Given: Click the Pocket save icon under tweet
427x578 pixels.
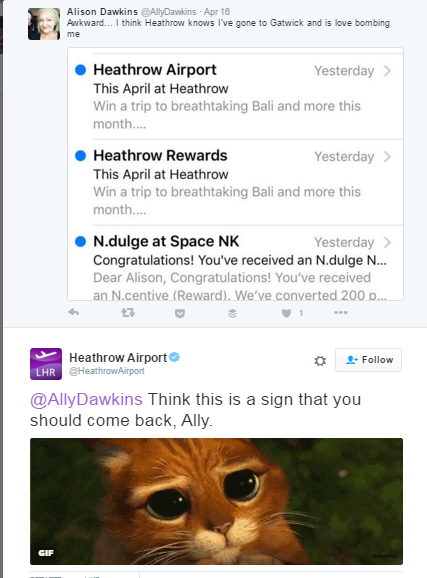Looking at the screenshot, I should point(180,313).
